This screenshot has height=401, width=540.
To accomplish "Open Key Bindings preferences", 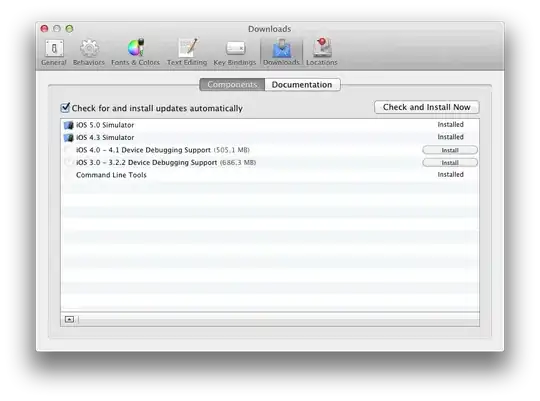I will click(x=235, y=52).
